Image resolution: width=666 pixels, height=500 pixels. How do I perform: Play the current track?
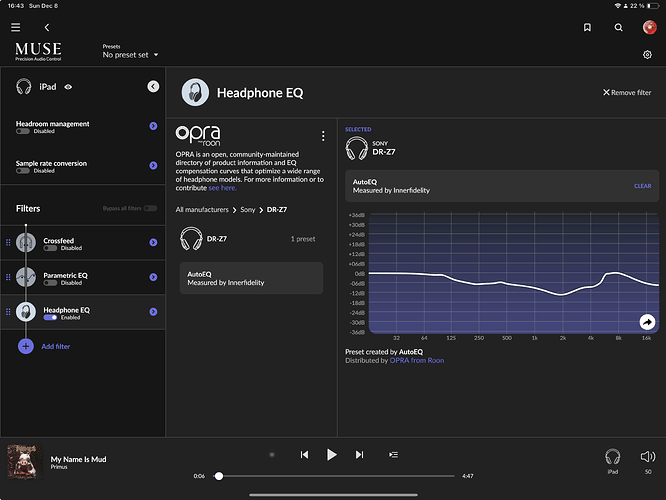(x=332, y=455)
